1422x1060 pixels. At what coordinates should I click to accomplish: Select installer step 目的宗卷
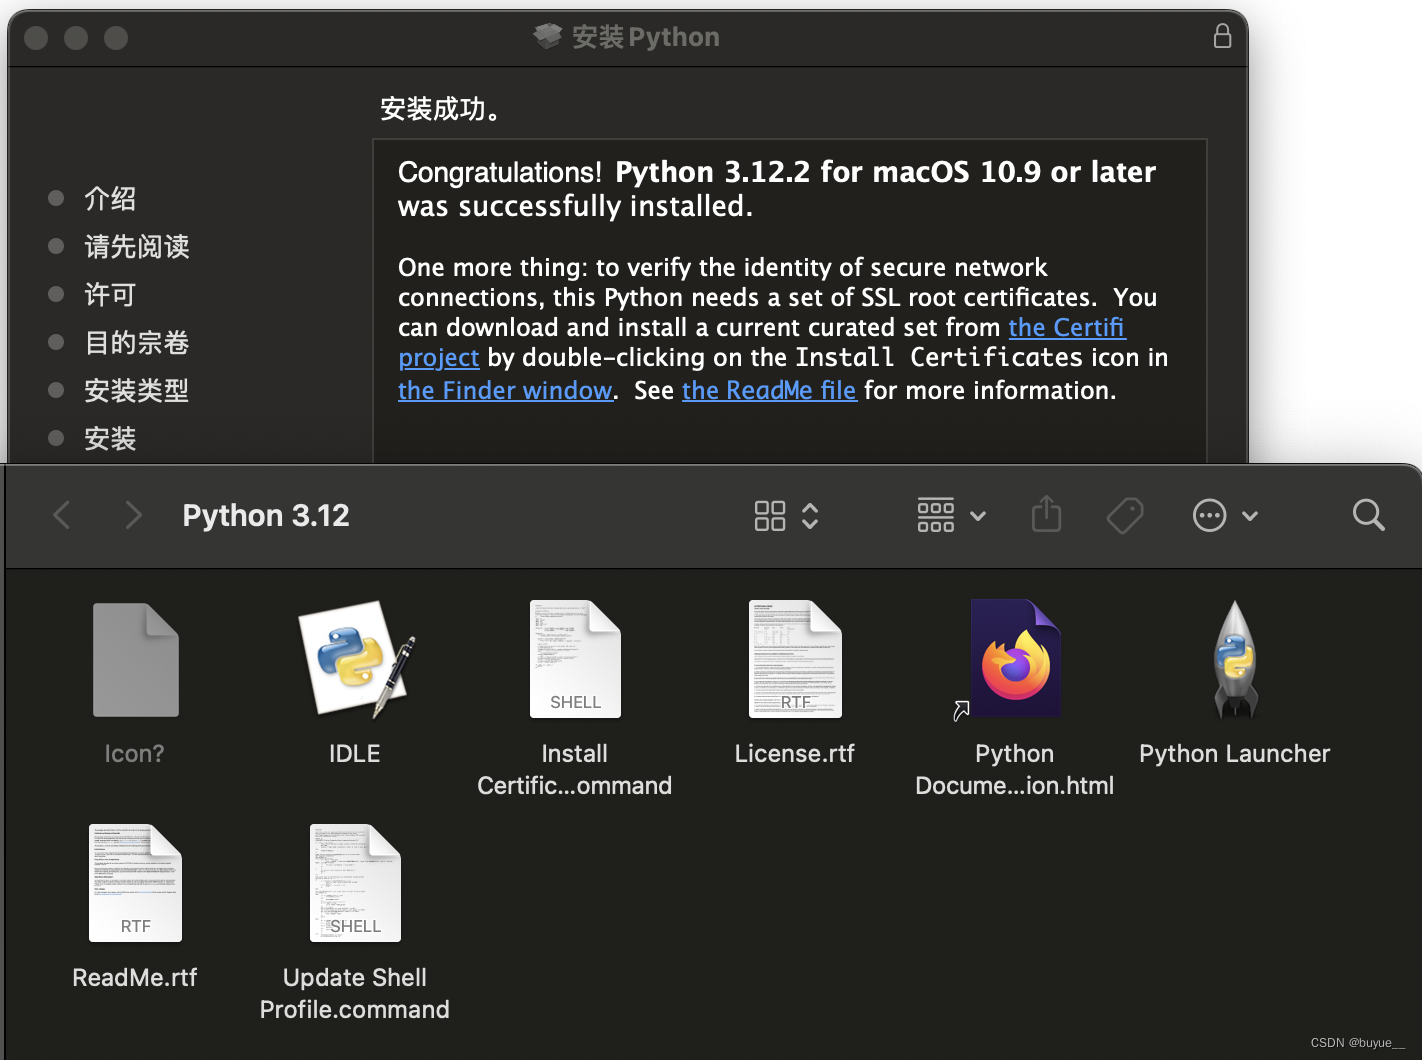[137, 343]
